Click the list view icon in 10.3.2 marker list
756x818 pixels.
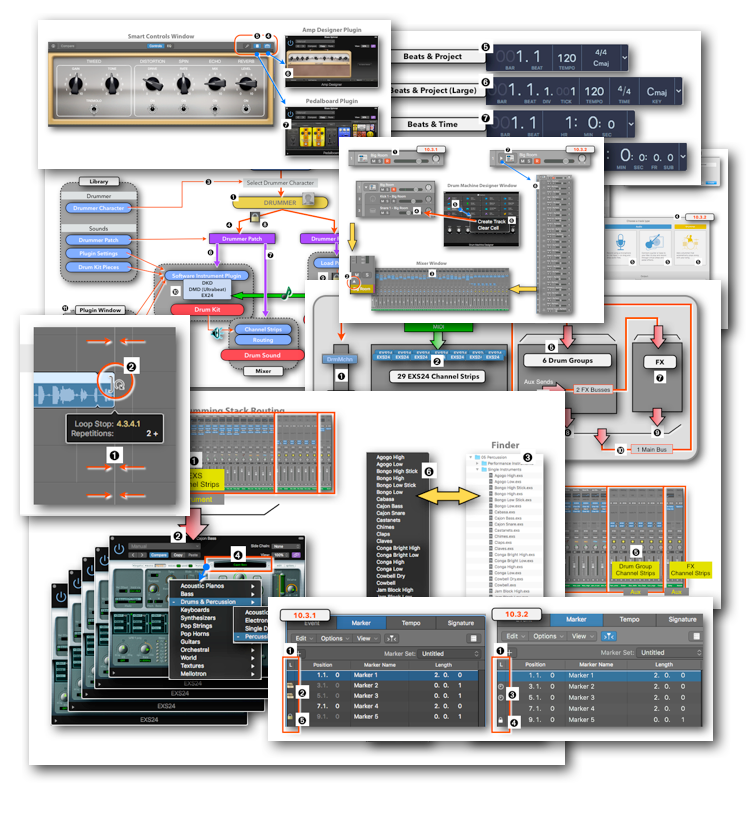coord(697,636)
